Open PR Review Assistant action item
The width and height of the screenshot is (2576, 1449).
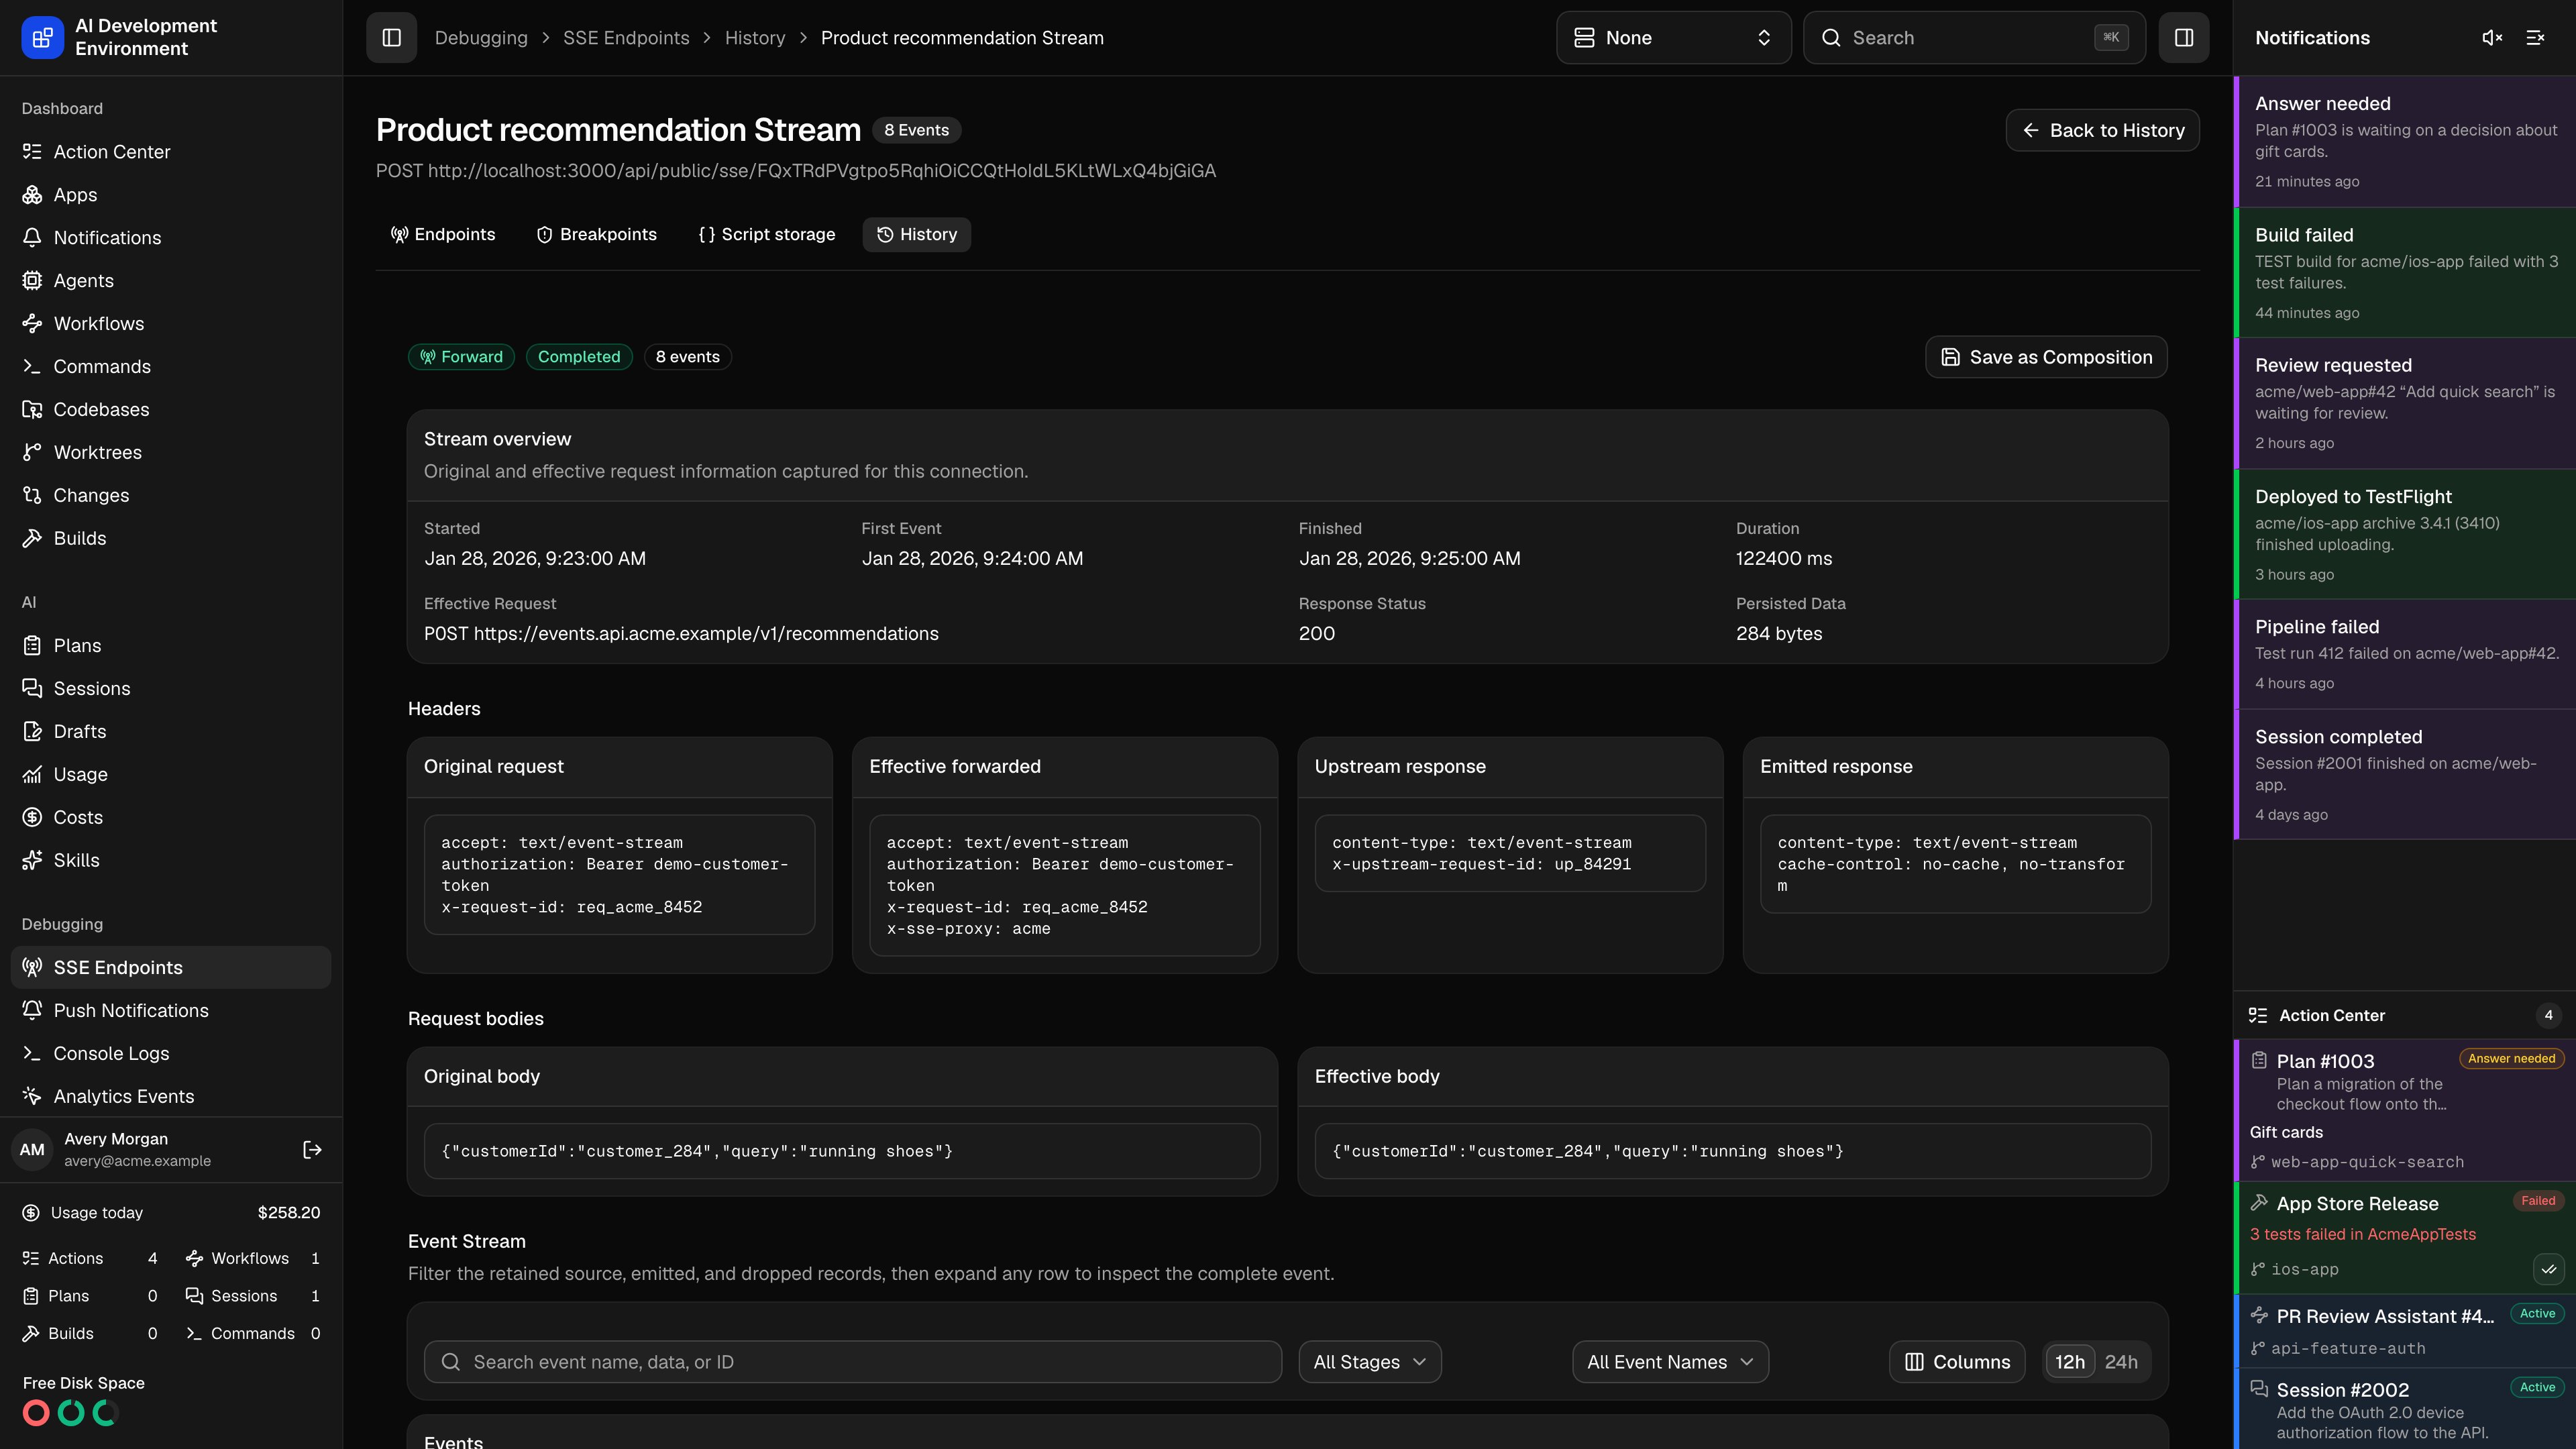pos(2405,1332)
